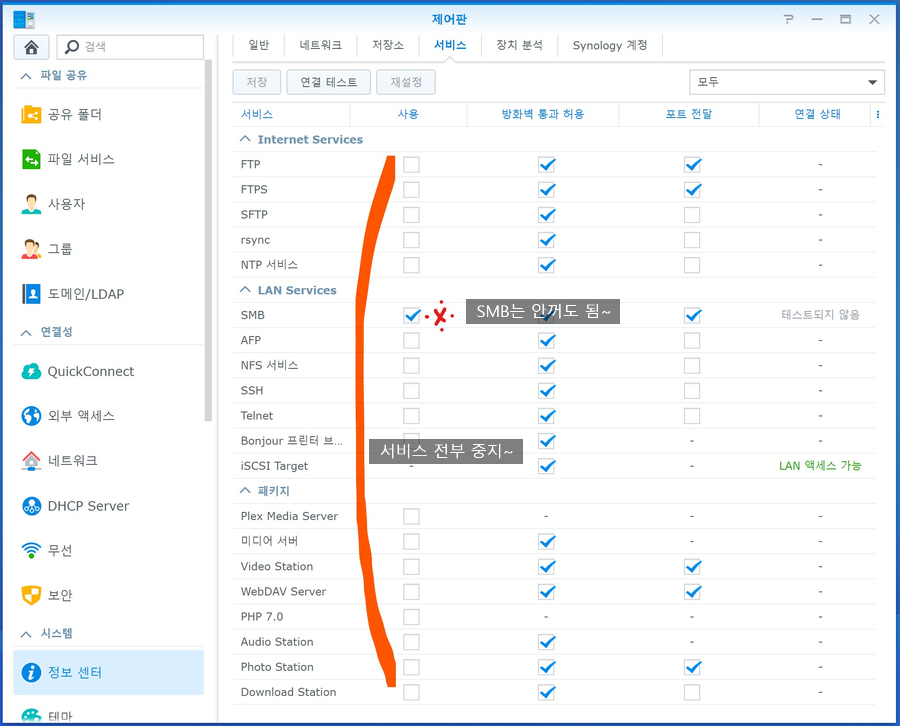900x726 pixels.
Task: Sort by 포트 전달 column header
Action: pyautogui.click(x=688, y=114)
